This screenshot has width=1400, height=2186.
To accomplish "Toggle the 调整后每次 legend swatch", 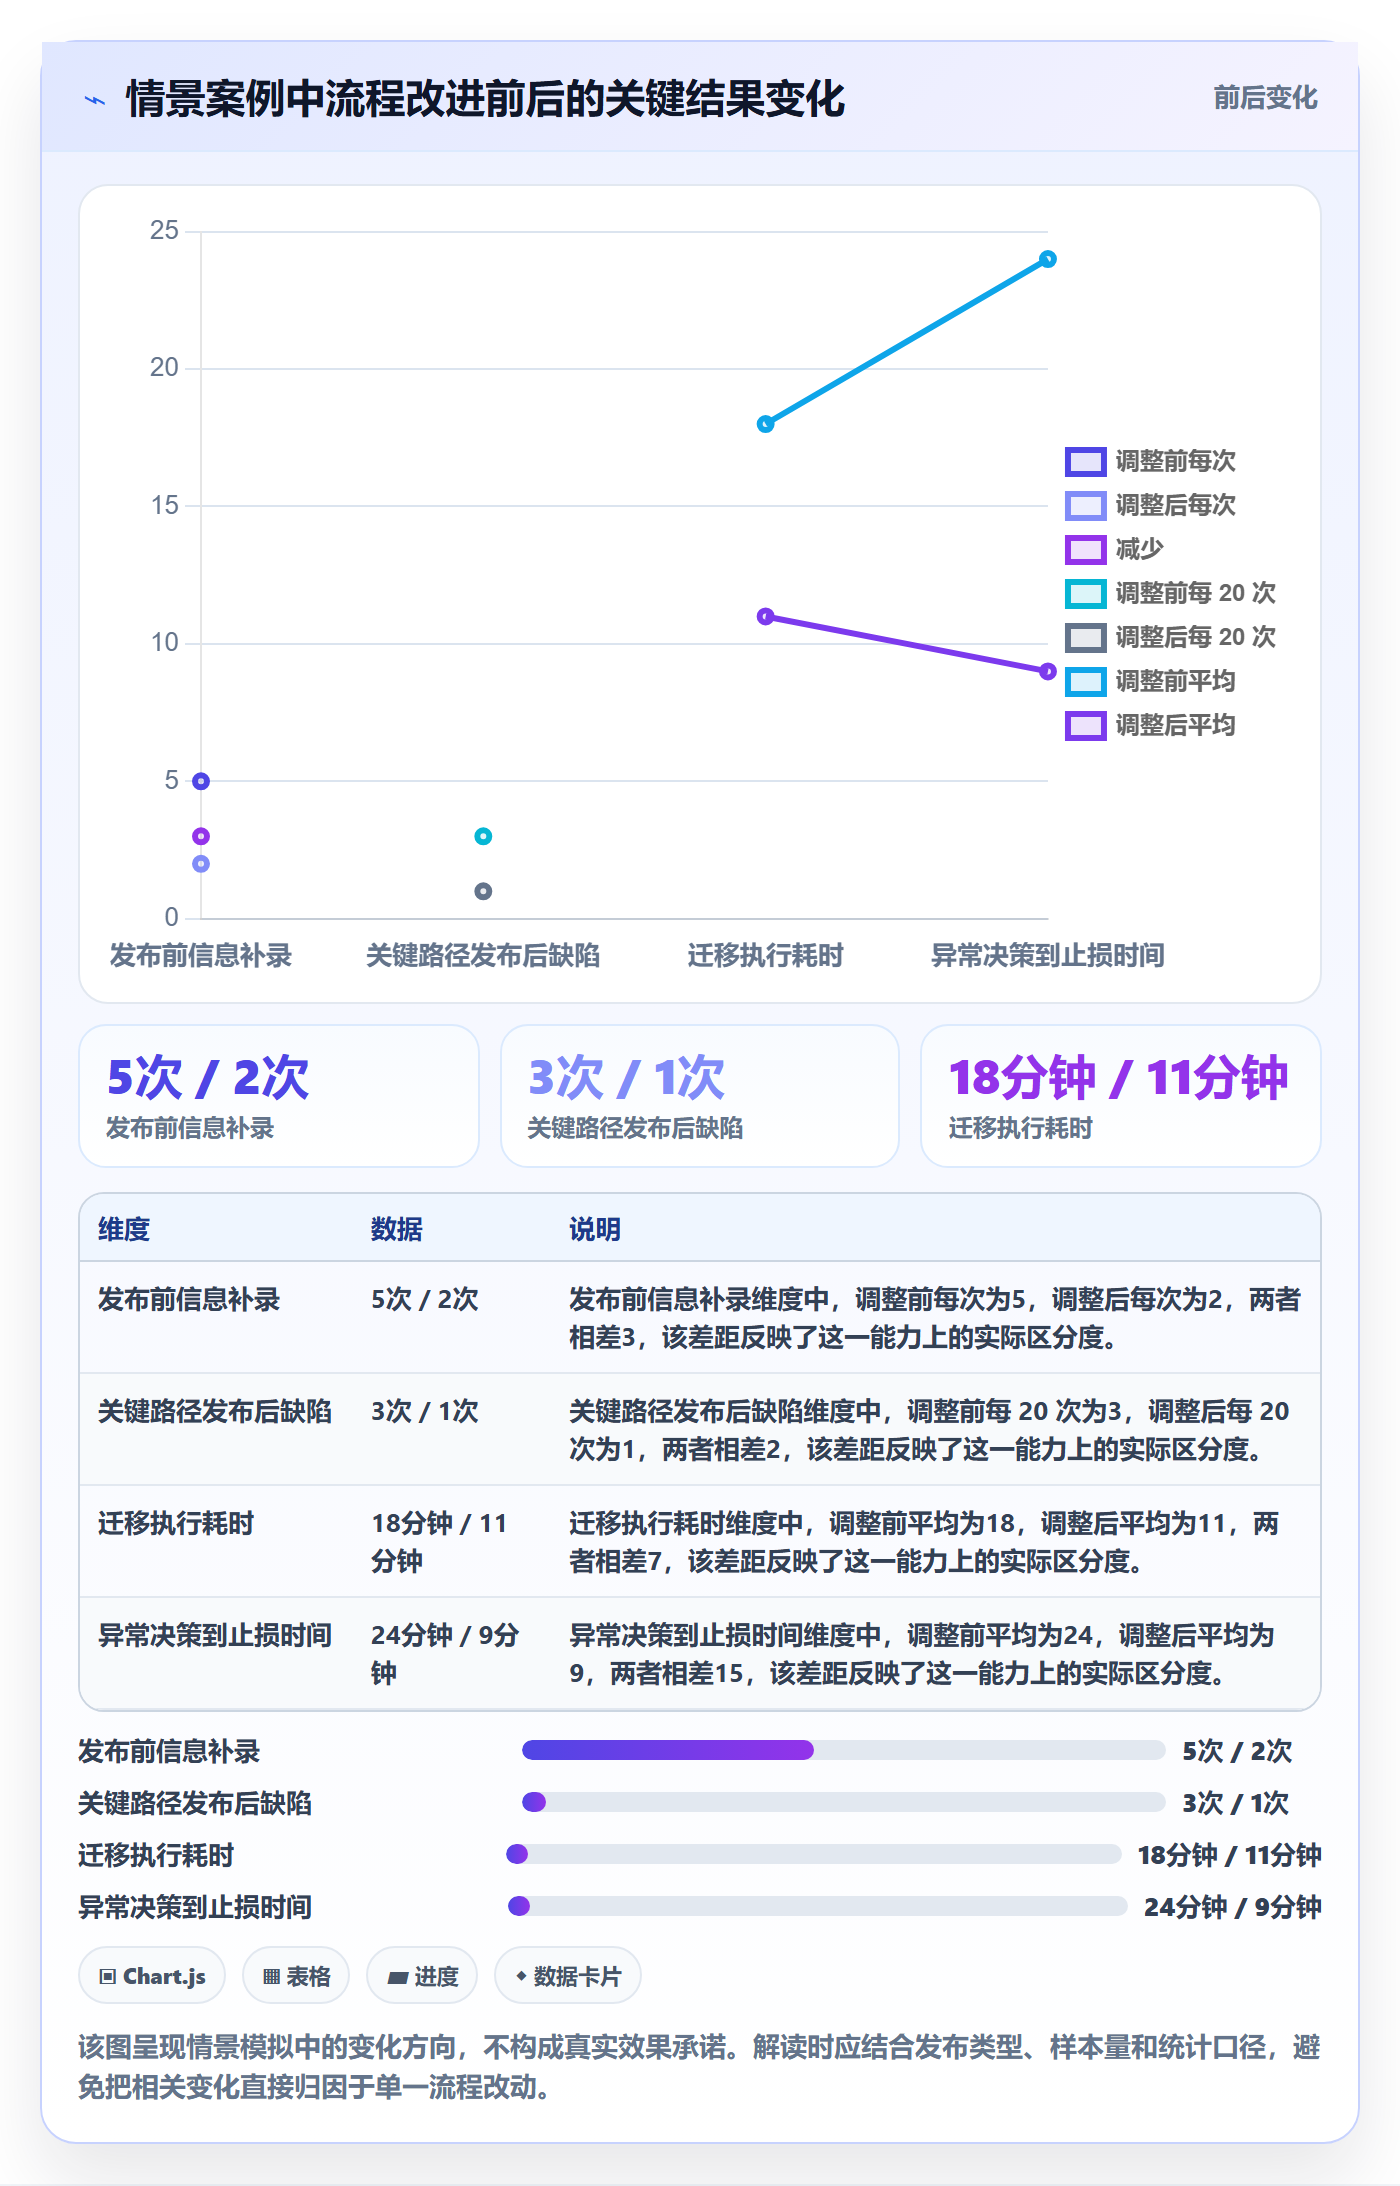I will [1085, 505].
